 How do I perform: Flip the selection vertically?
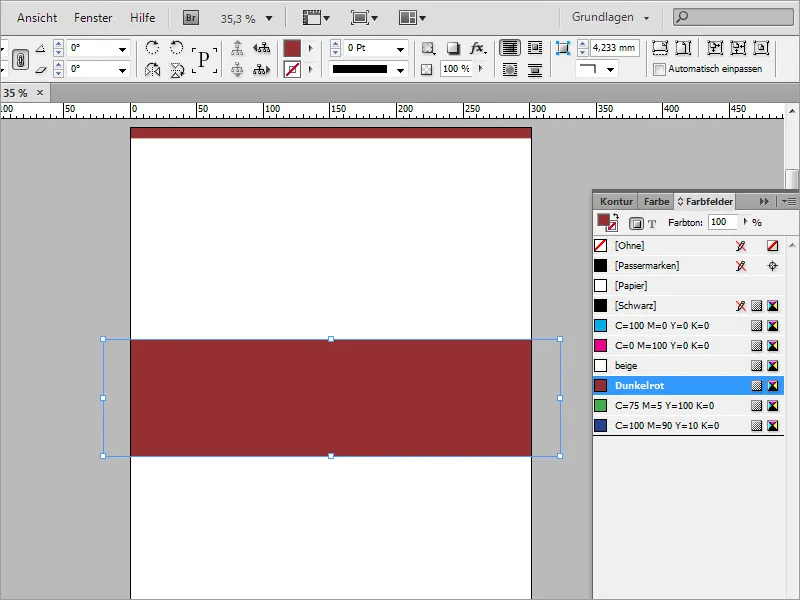(x=177, y=69)
